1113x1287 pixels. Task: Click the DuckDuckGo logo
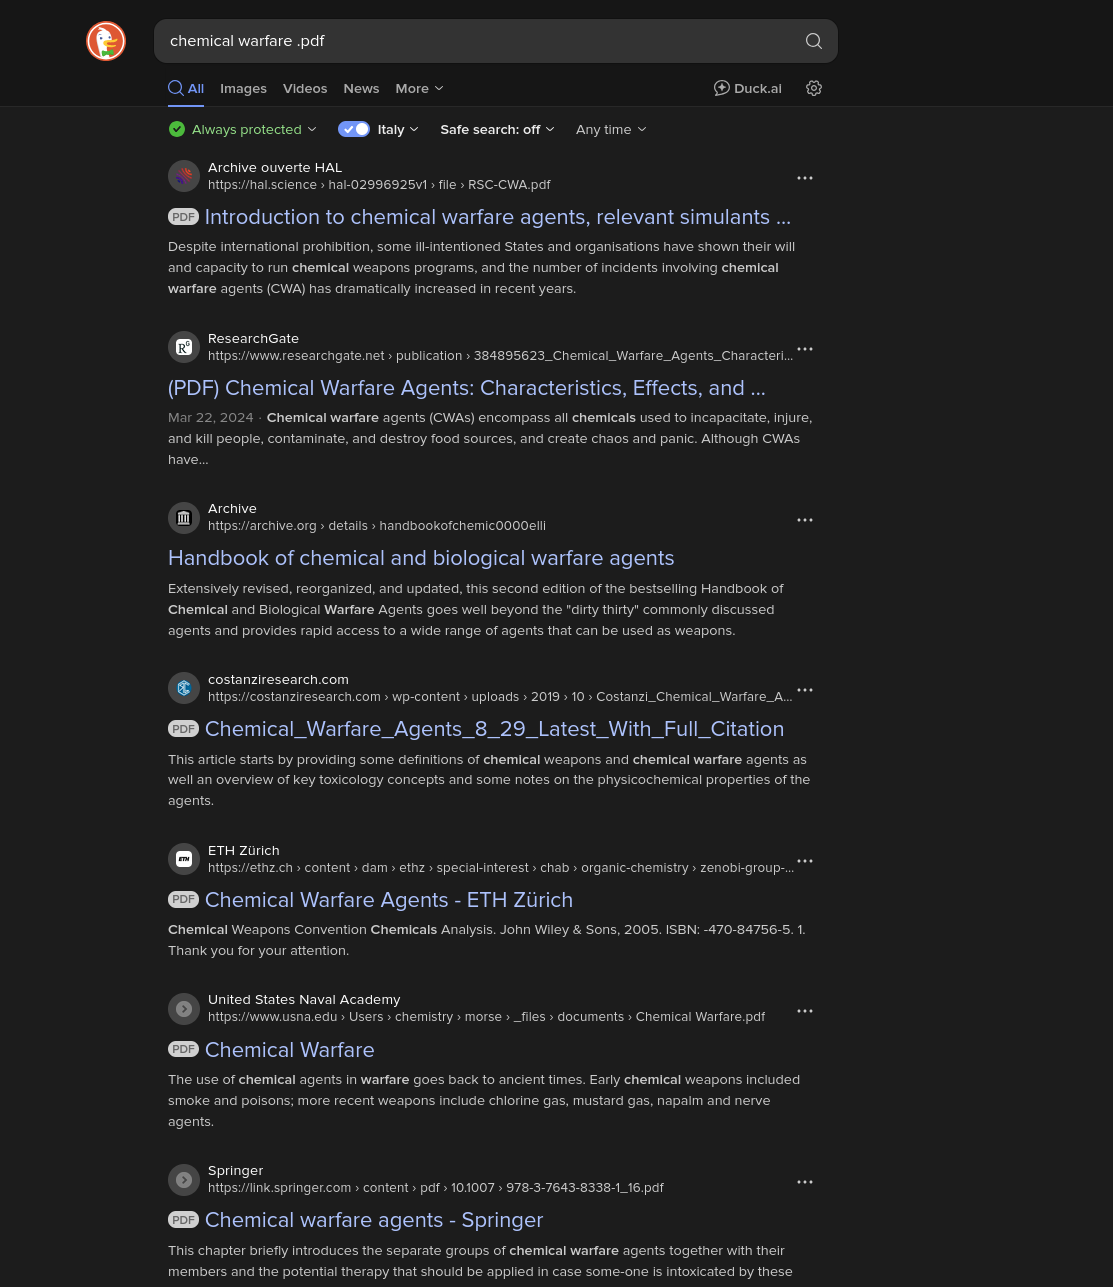coord(106,41)
